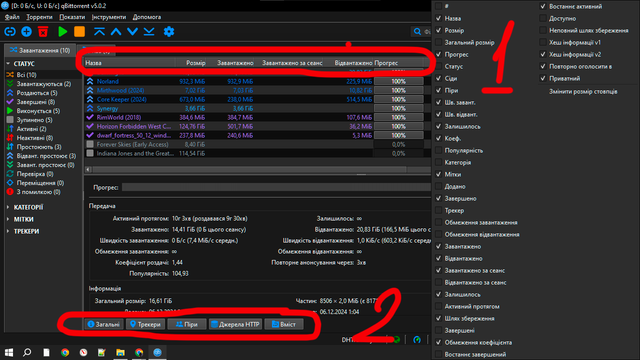
Task: Click the search magnifier icon in filter box
Action: tap(417, 31)
